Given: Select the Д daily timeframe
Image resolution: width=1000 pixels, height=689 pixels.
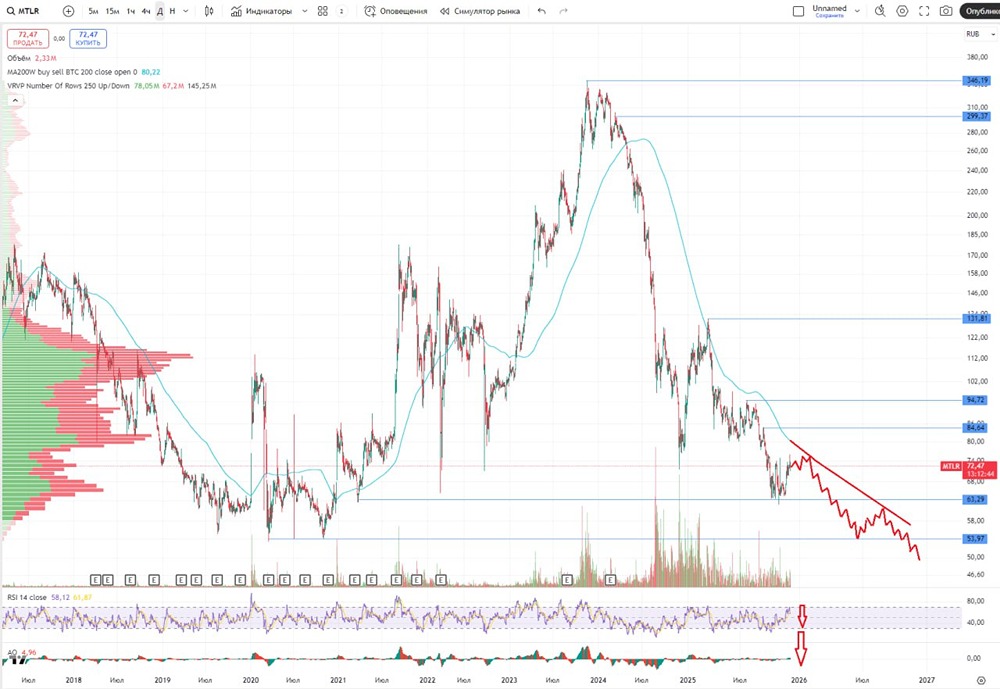Looking at the screenshot, I should coord(159,11).
